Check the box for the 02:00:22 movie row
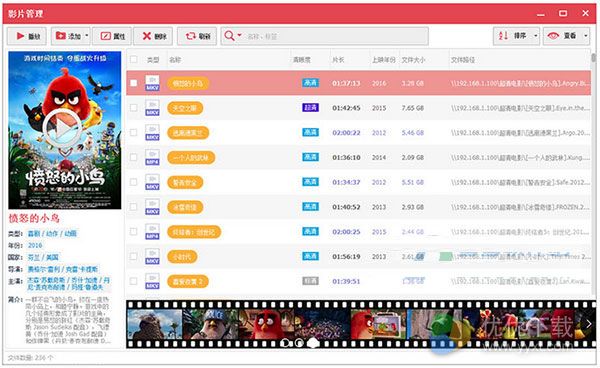Image resolution: width=600 pixels, height=368 pixels. click(x=134, y=132)
